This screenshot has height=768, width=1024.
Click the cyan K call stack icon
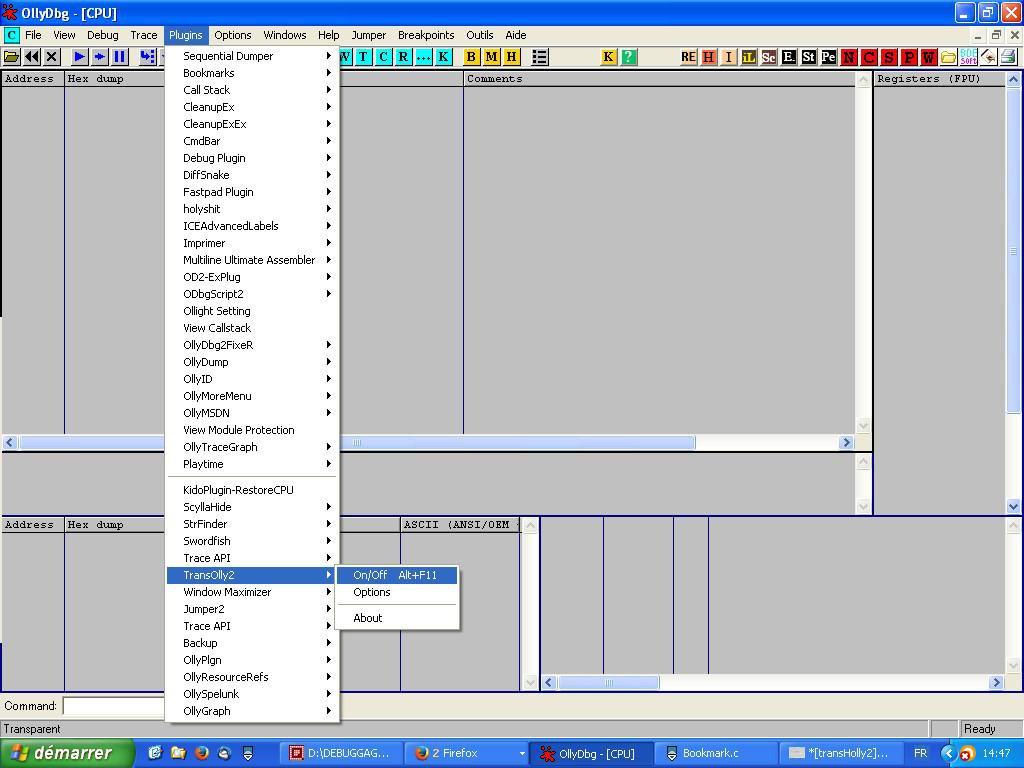[x=443, y=57]
